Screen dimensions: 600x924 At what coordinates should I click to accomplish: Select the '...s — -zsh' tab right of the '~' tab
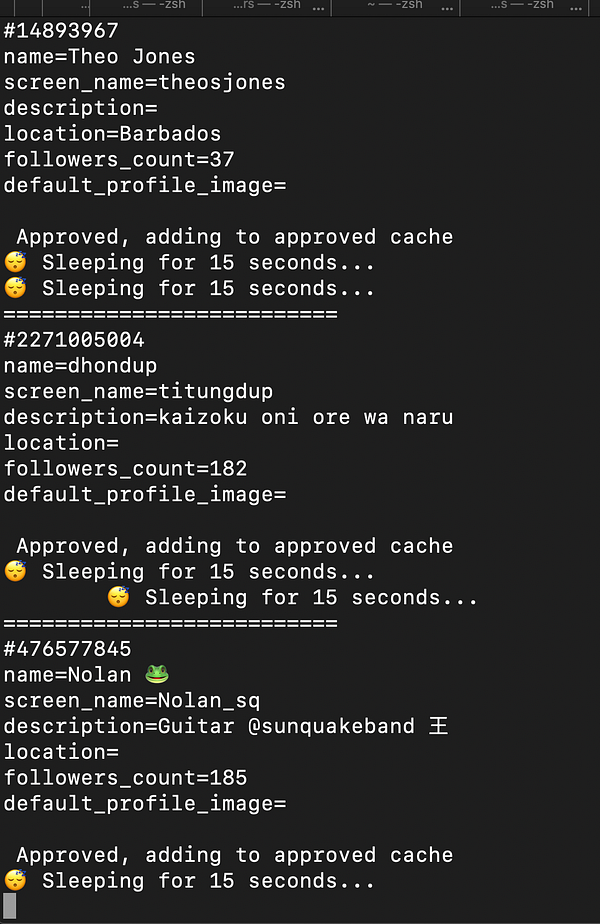523,6
